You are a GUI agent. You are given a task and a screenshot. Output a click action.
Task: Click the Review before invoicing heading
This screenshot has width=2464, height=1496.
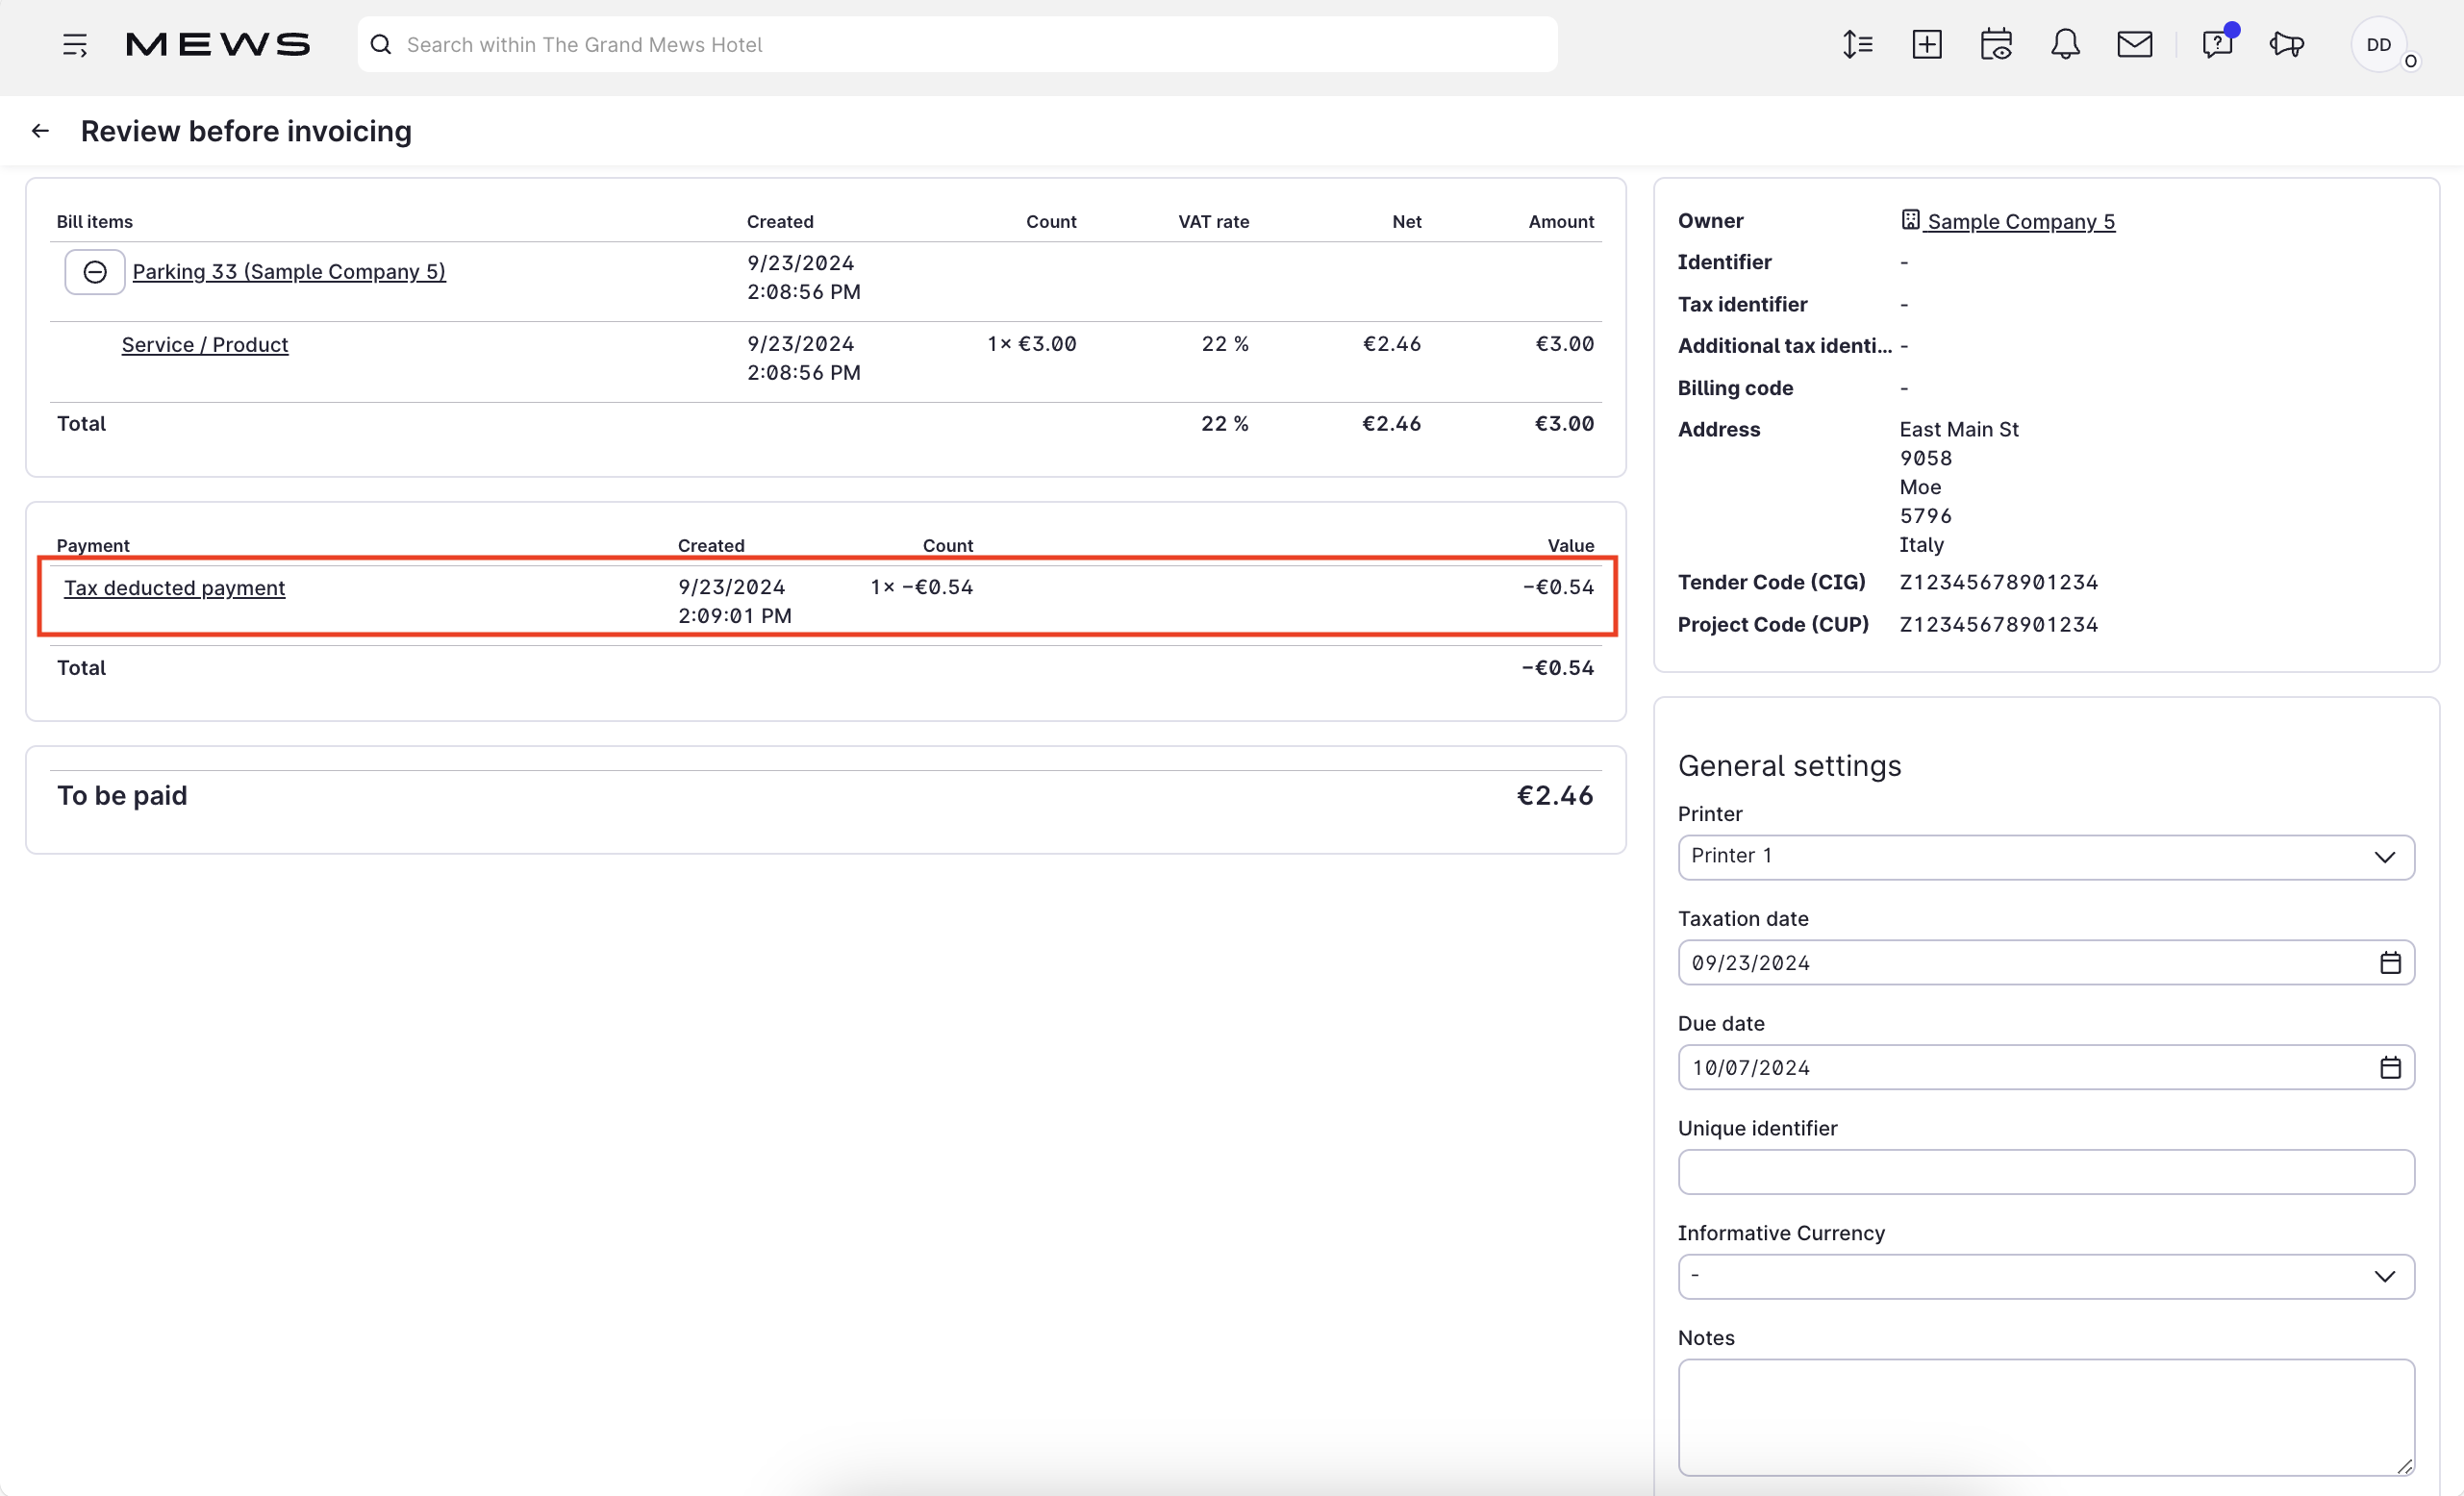point(246,131)
